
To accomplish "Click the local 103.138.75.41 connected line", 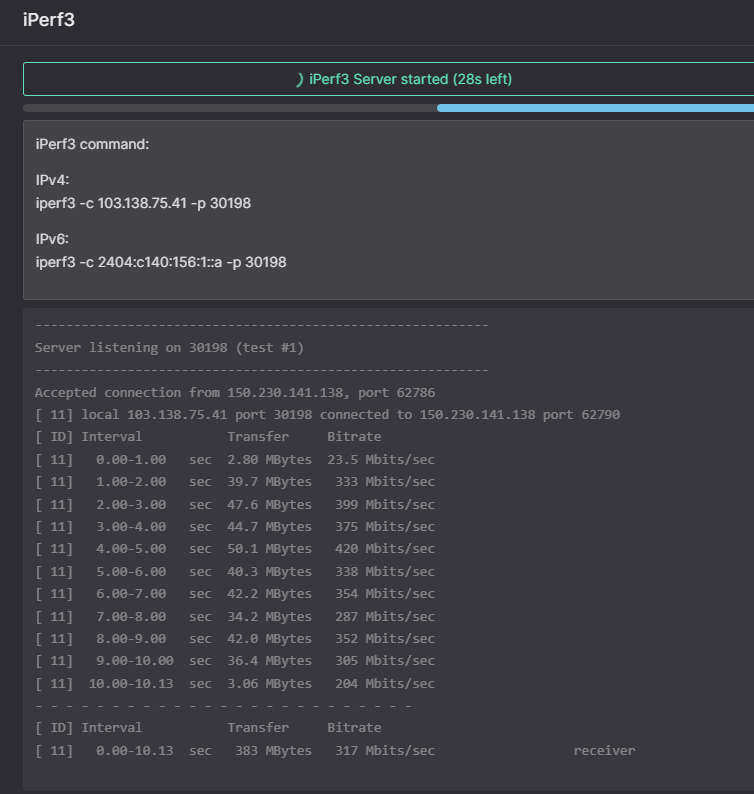I will 327,415.
